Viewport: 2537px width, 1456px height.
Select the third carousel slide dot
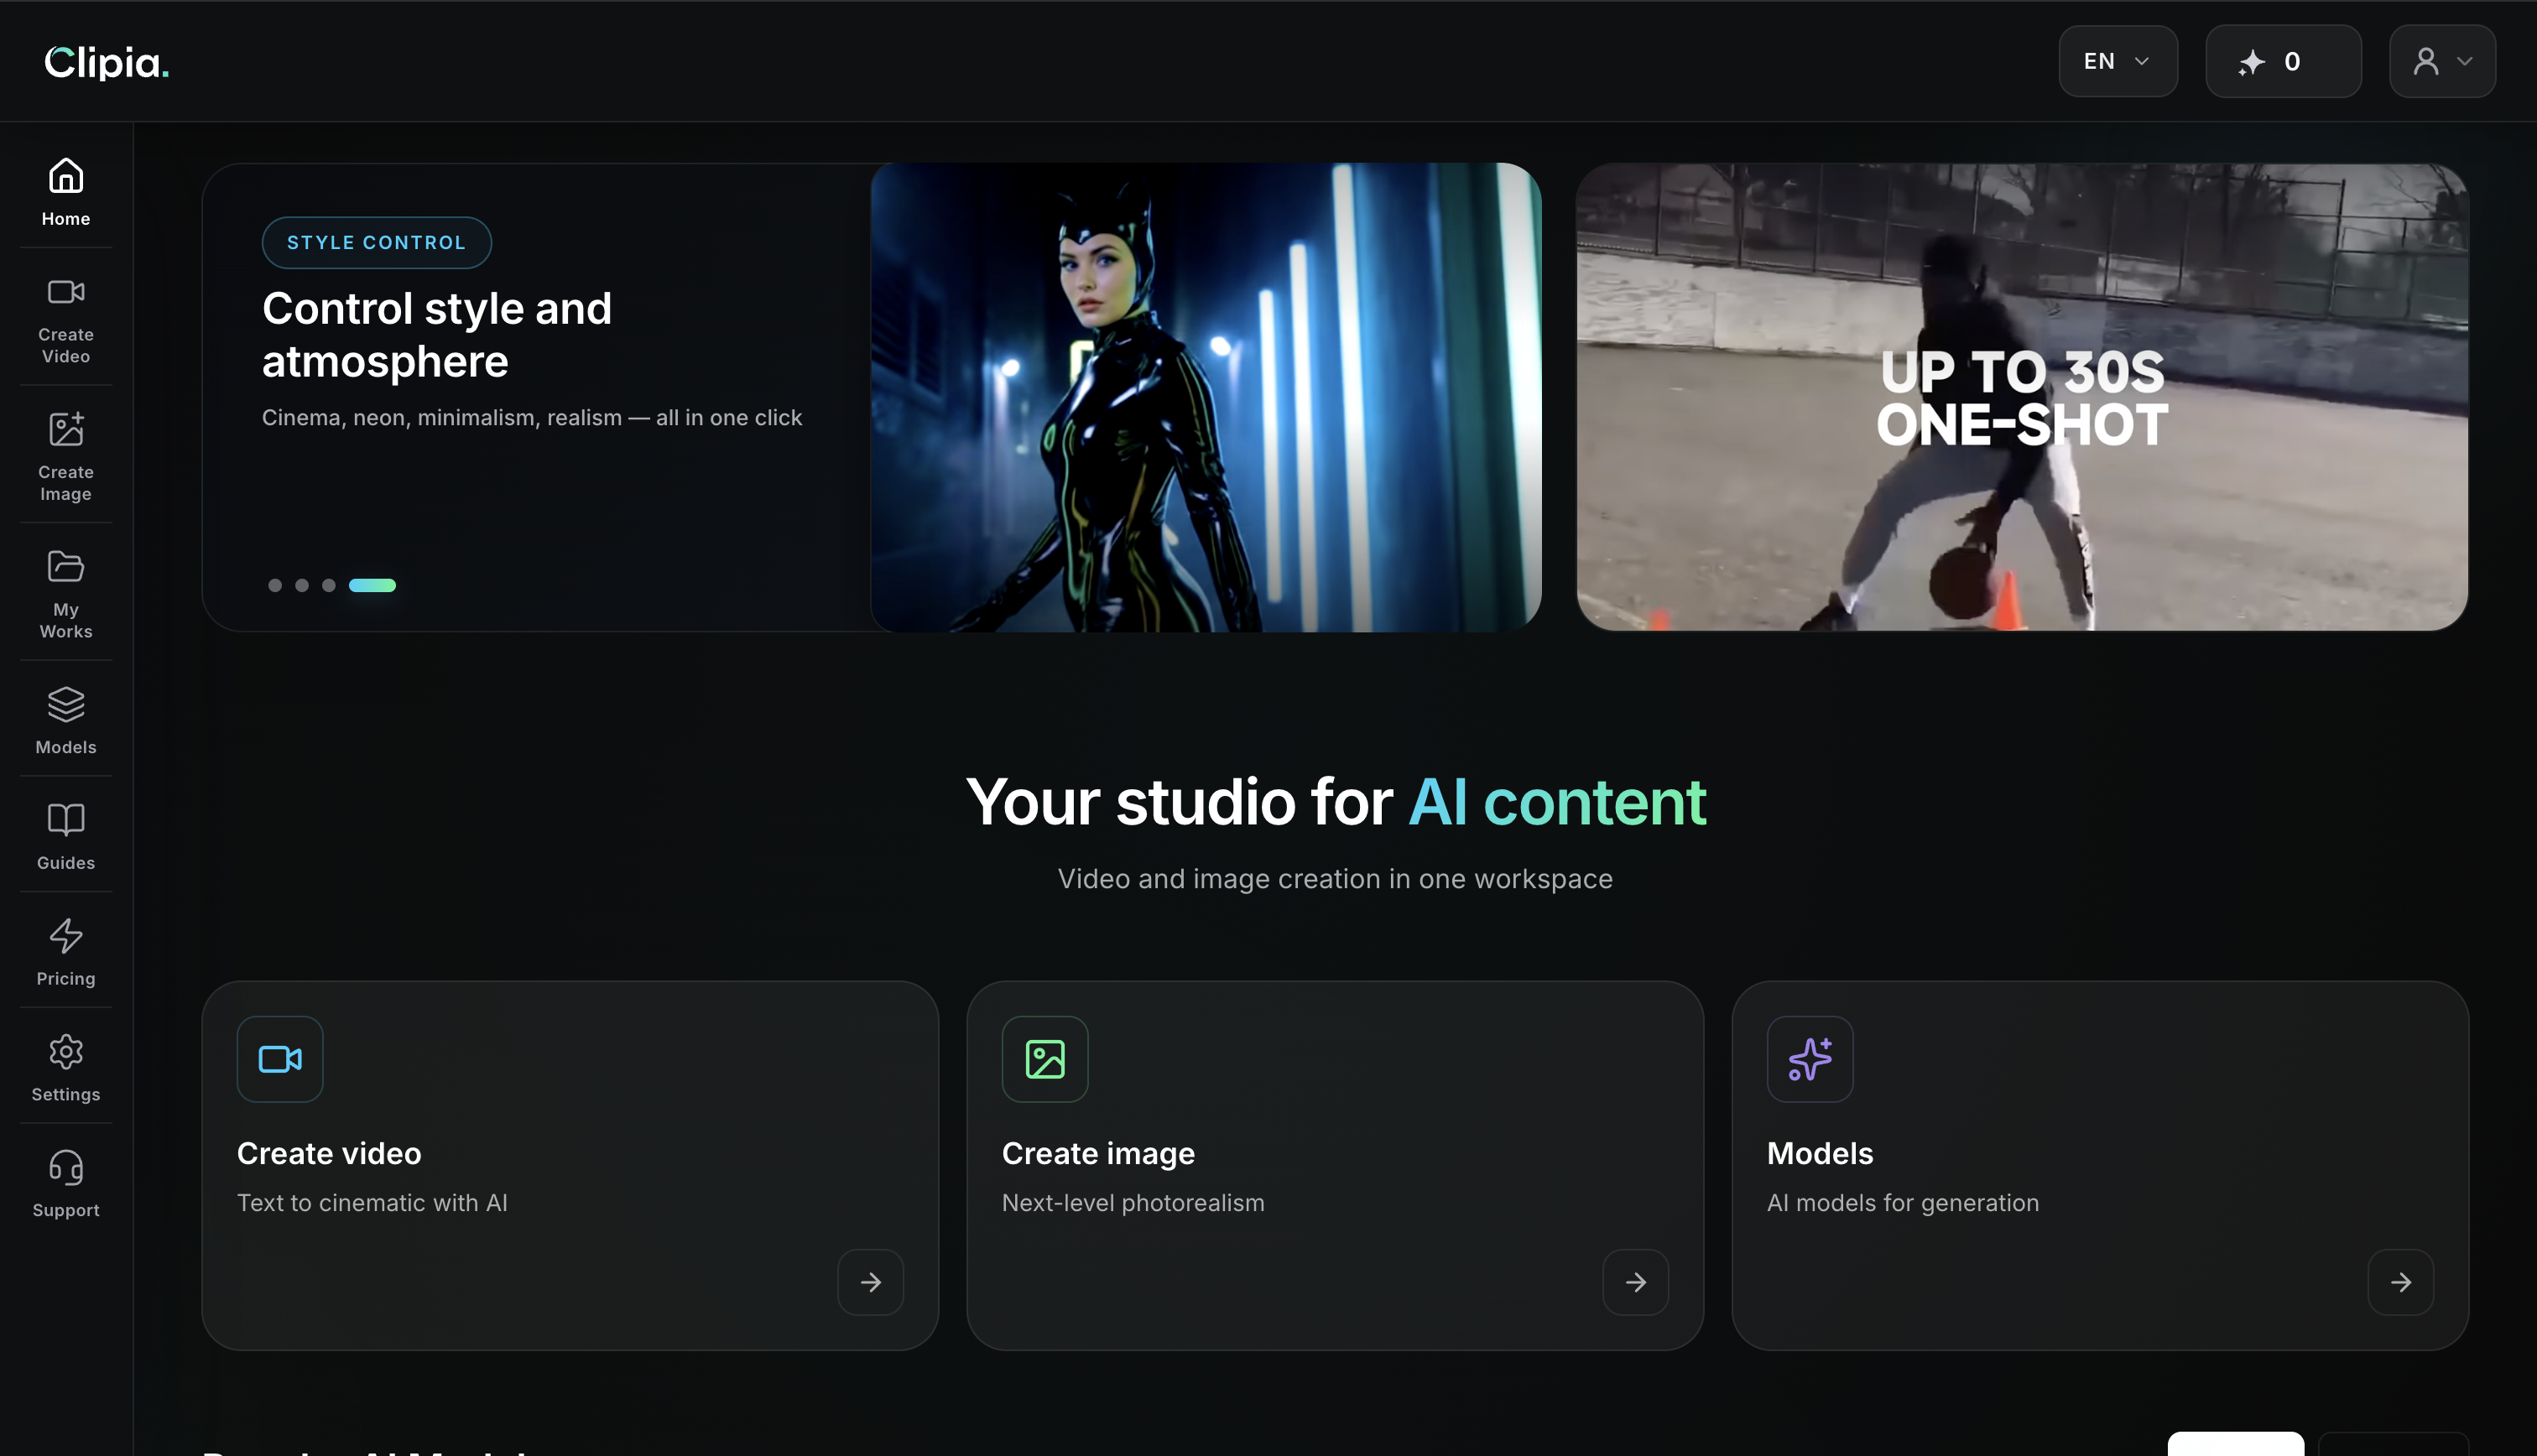click(329, 585)
